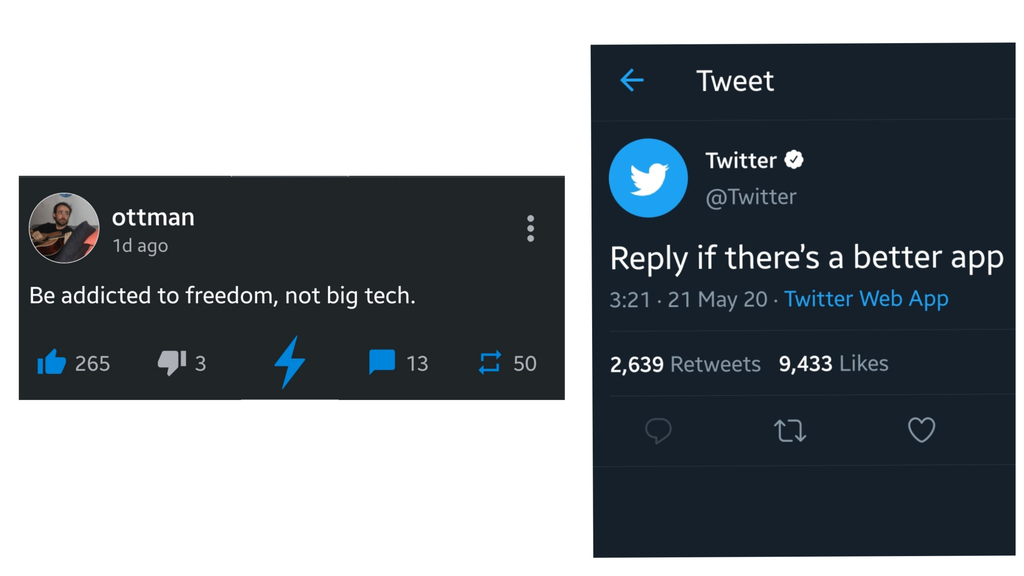The image size is (1024, 576).
Task: Click the ottman username
Action: point(153,217)
